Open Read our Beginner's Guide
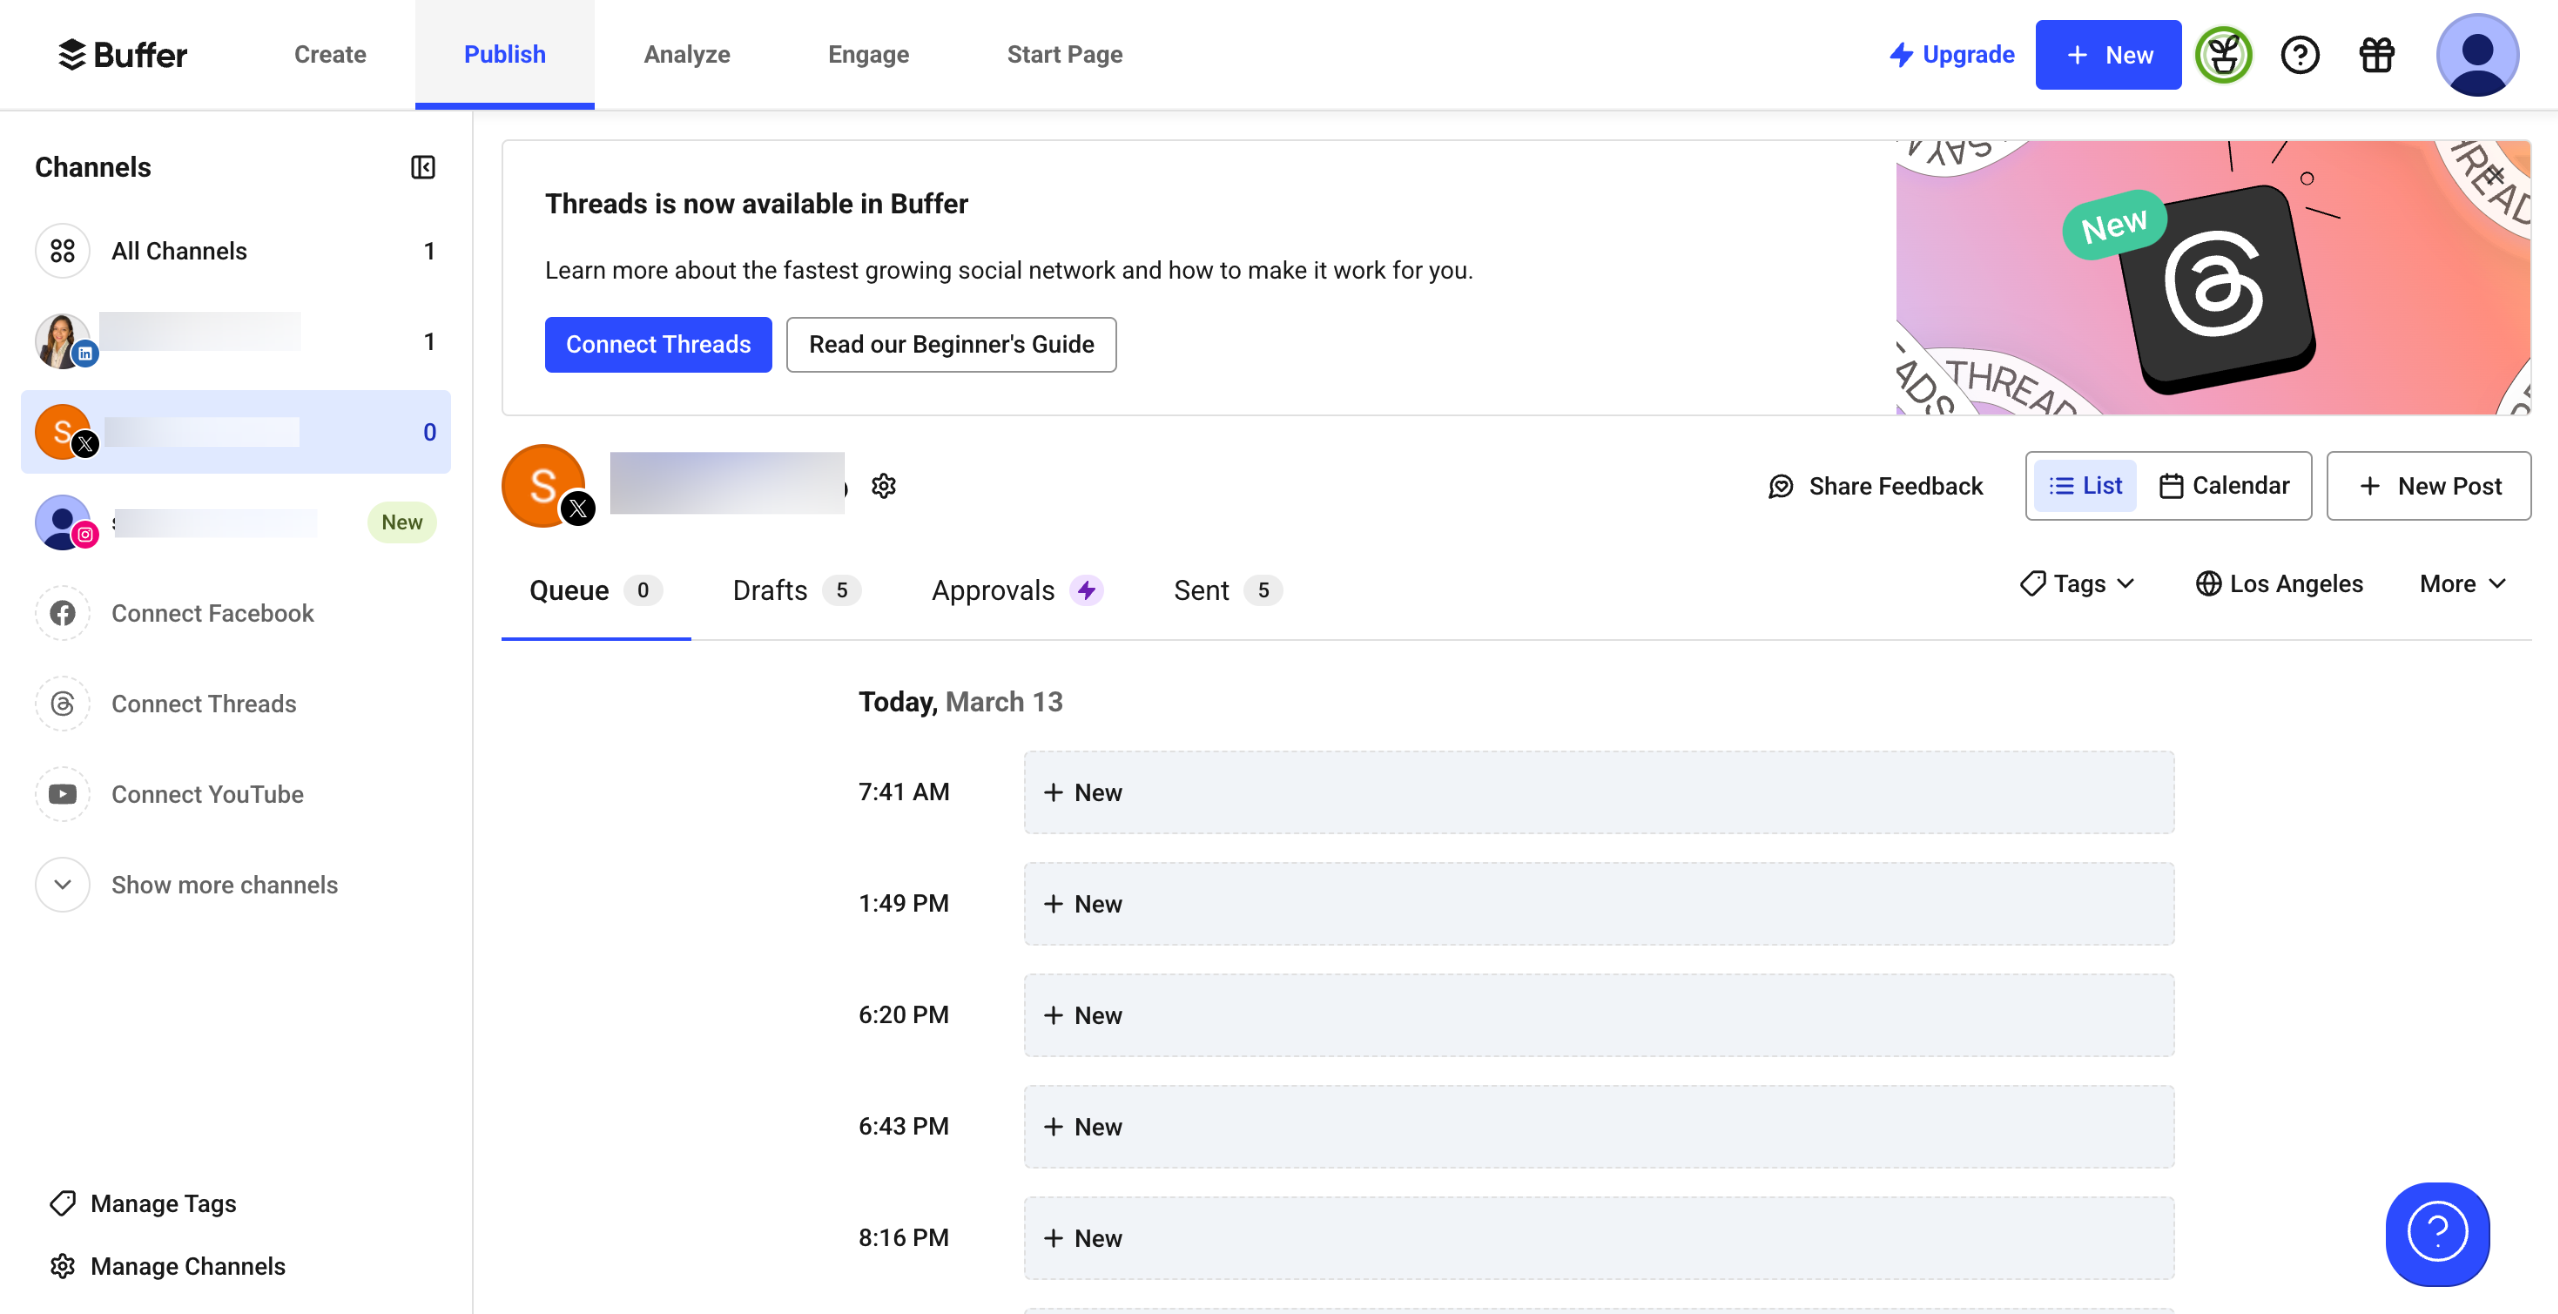The height and width of the screenshot is (1314, 2558). pos(950,345)
